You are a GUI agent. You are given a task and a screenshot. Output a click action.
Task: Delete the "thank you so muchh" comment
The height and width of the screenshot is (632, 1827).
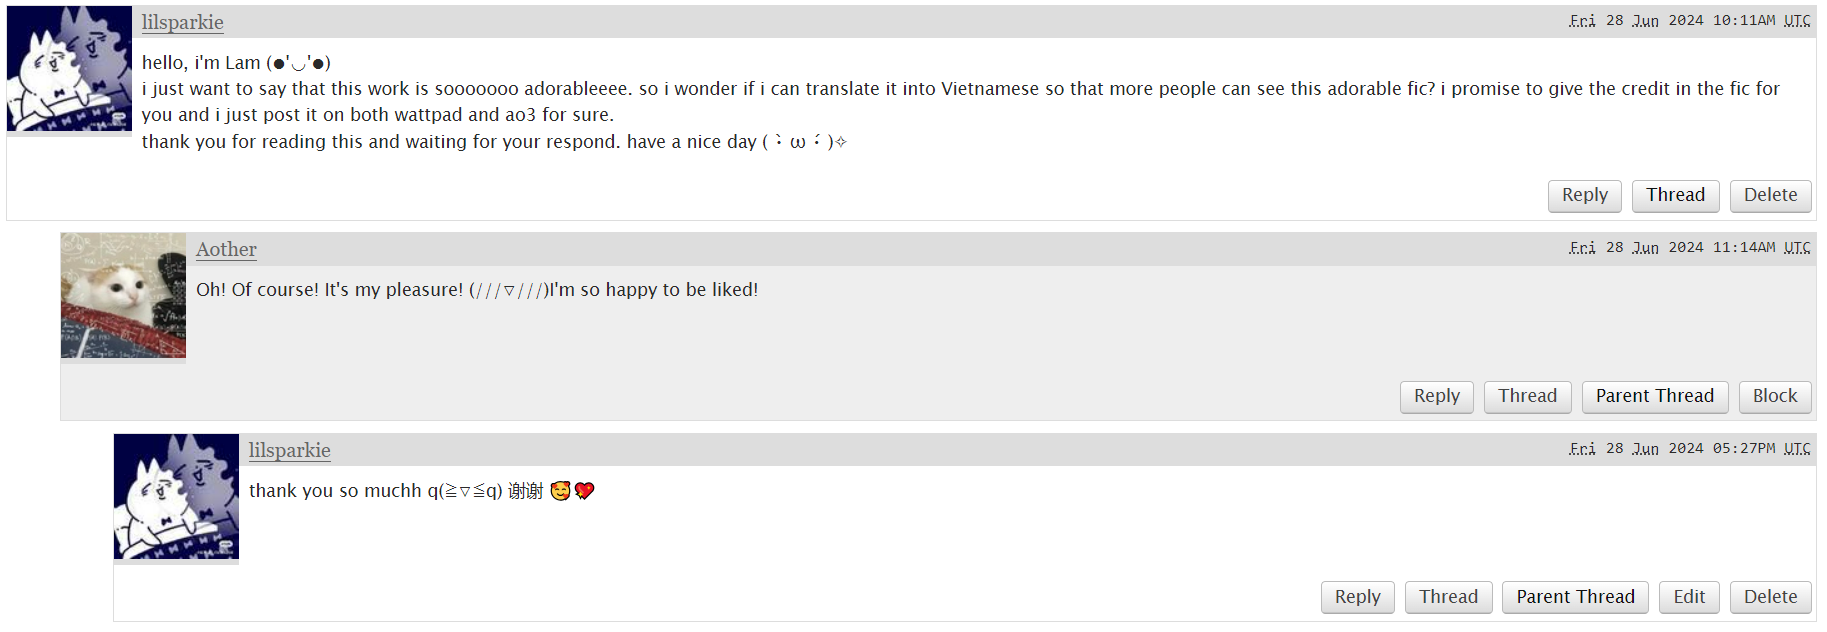[1770, 598]
